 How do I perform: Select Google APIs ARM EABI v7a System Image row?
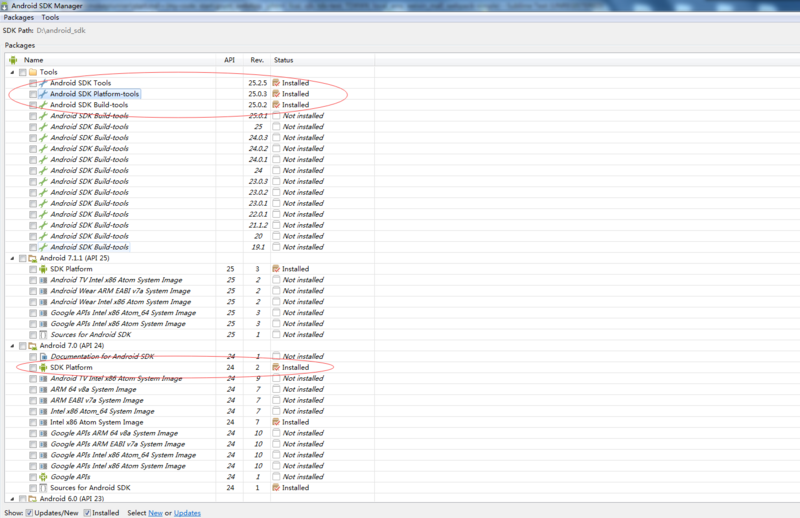point(190,444)
